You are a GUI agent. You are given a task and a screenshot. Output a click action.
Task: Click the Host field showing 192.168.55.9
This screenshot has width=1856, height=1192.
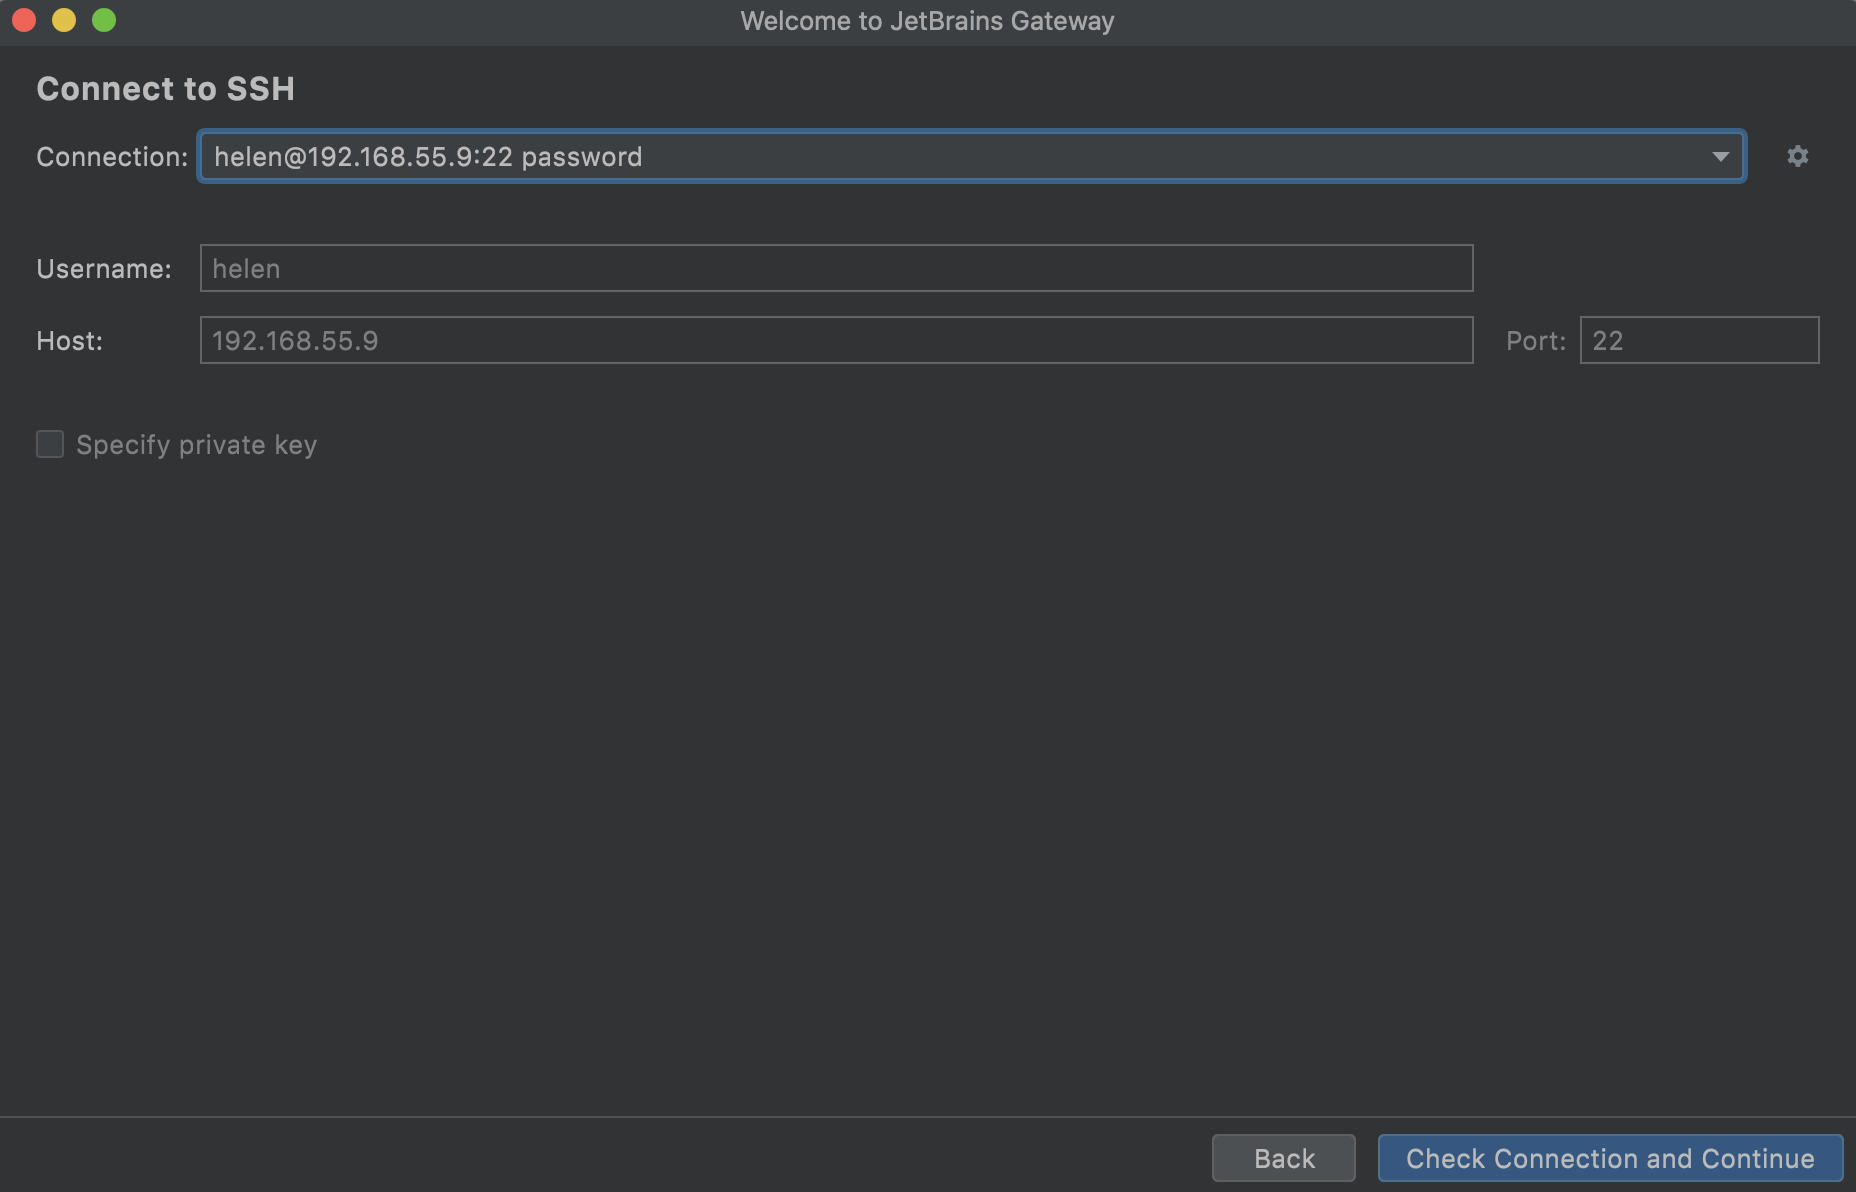coord(836,340)
